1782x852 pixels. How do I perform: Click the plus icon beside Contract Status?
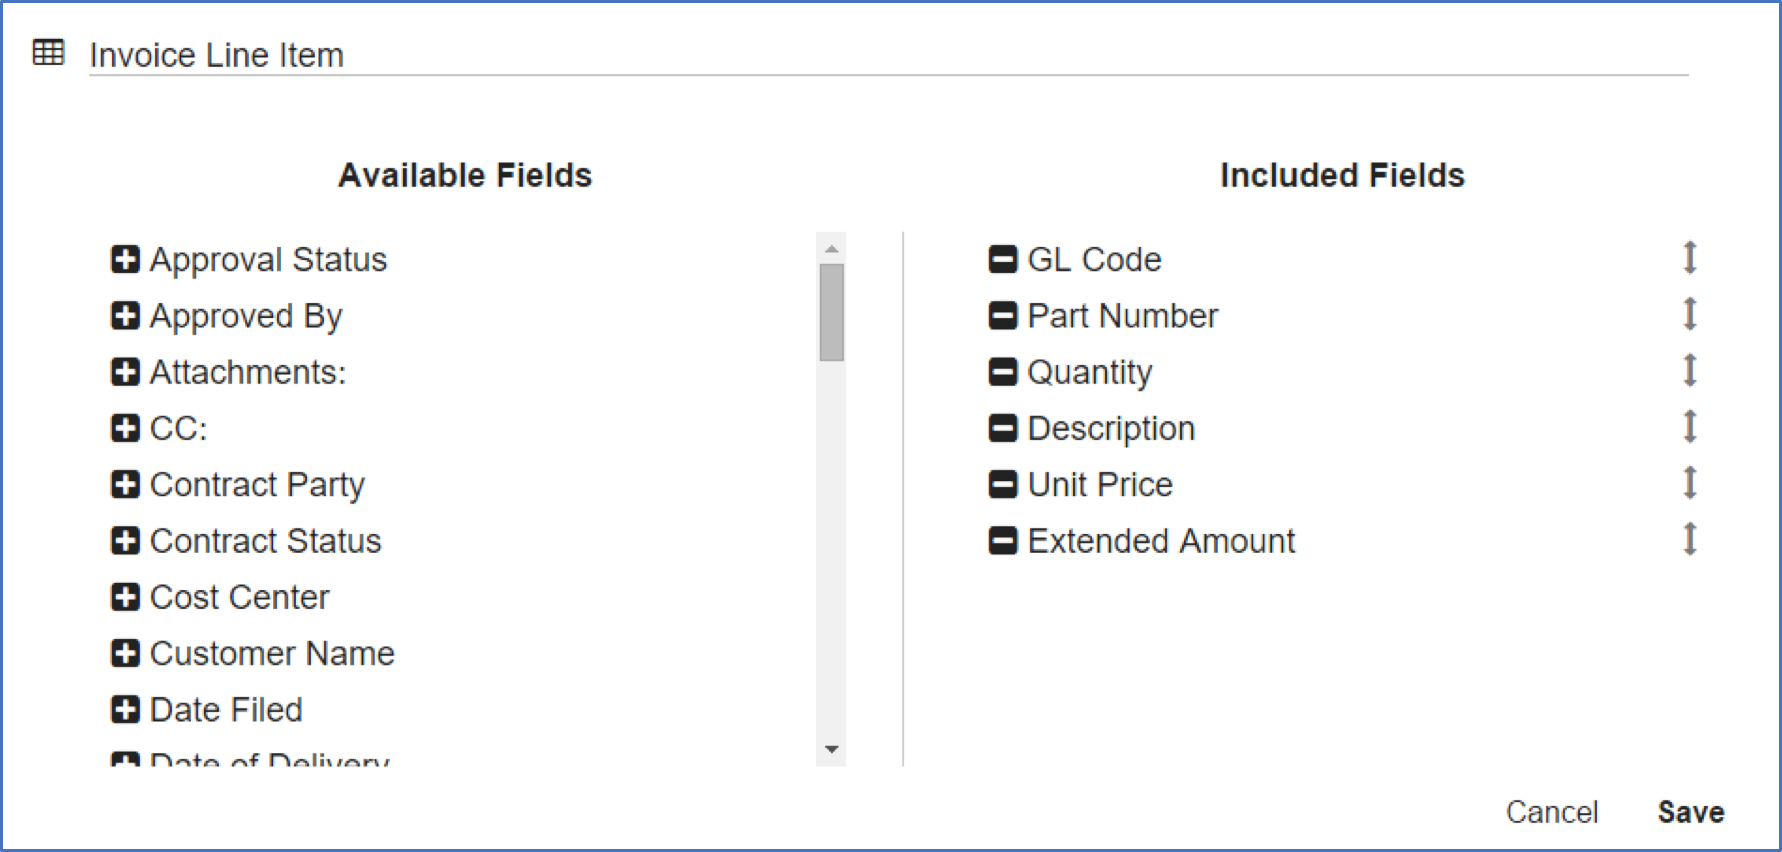(125, 541)
